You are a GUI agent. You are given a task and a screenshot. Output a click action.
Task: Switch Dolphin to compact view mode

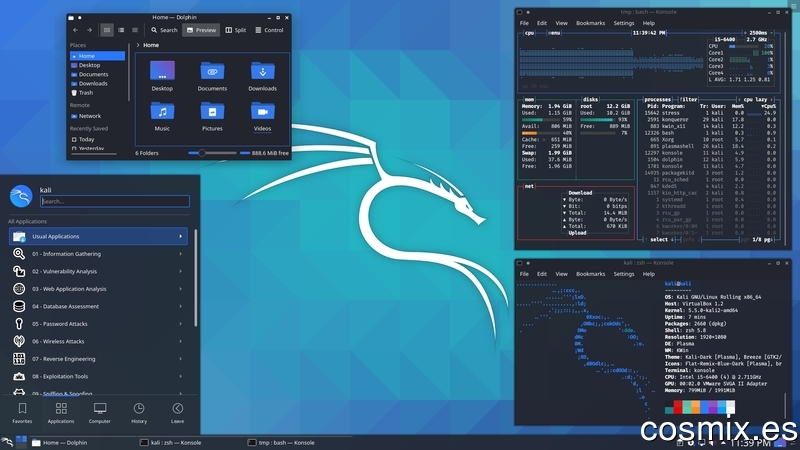(121, 30)
